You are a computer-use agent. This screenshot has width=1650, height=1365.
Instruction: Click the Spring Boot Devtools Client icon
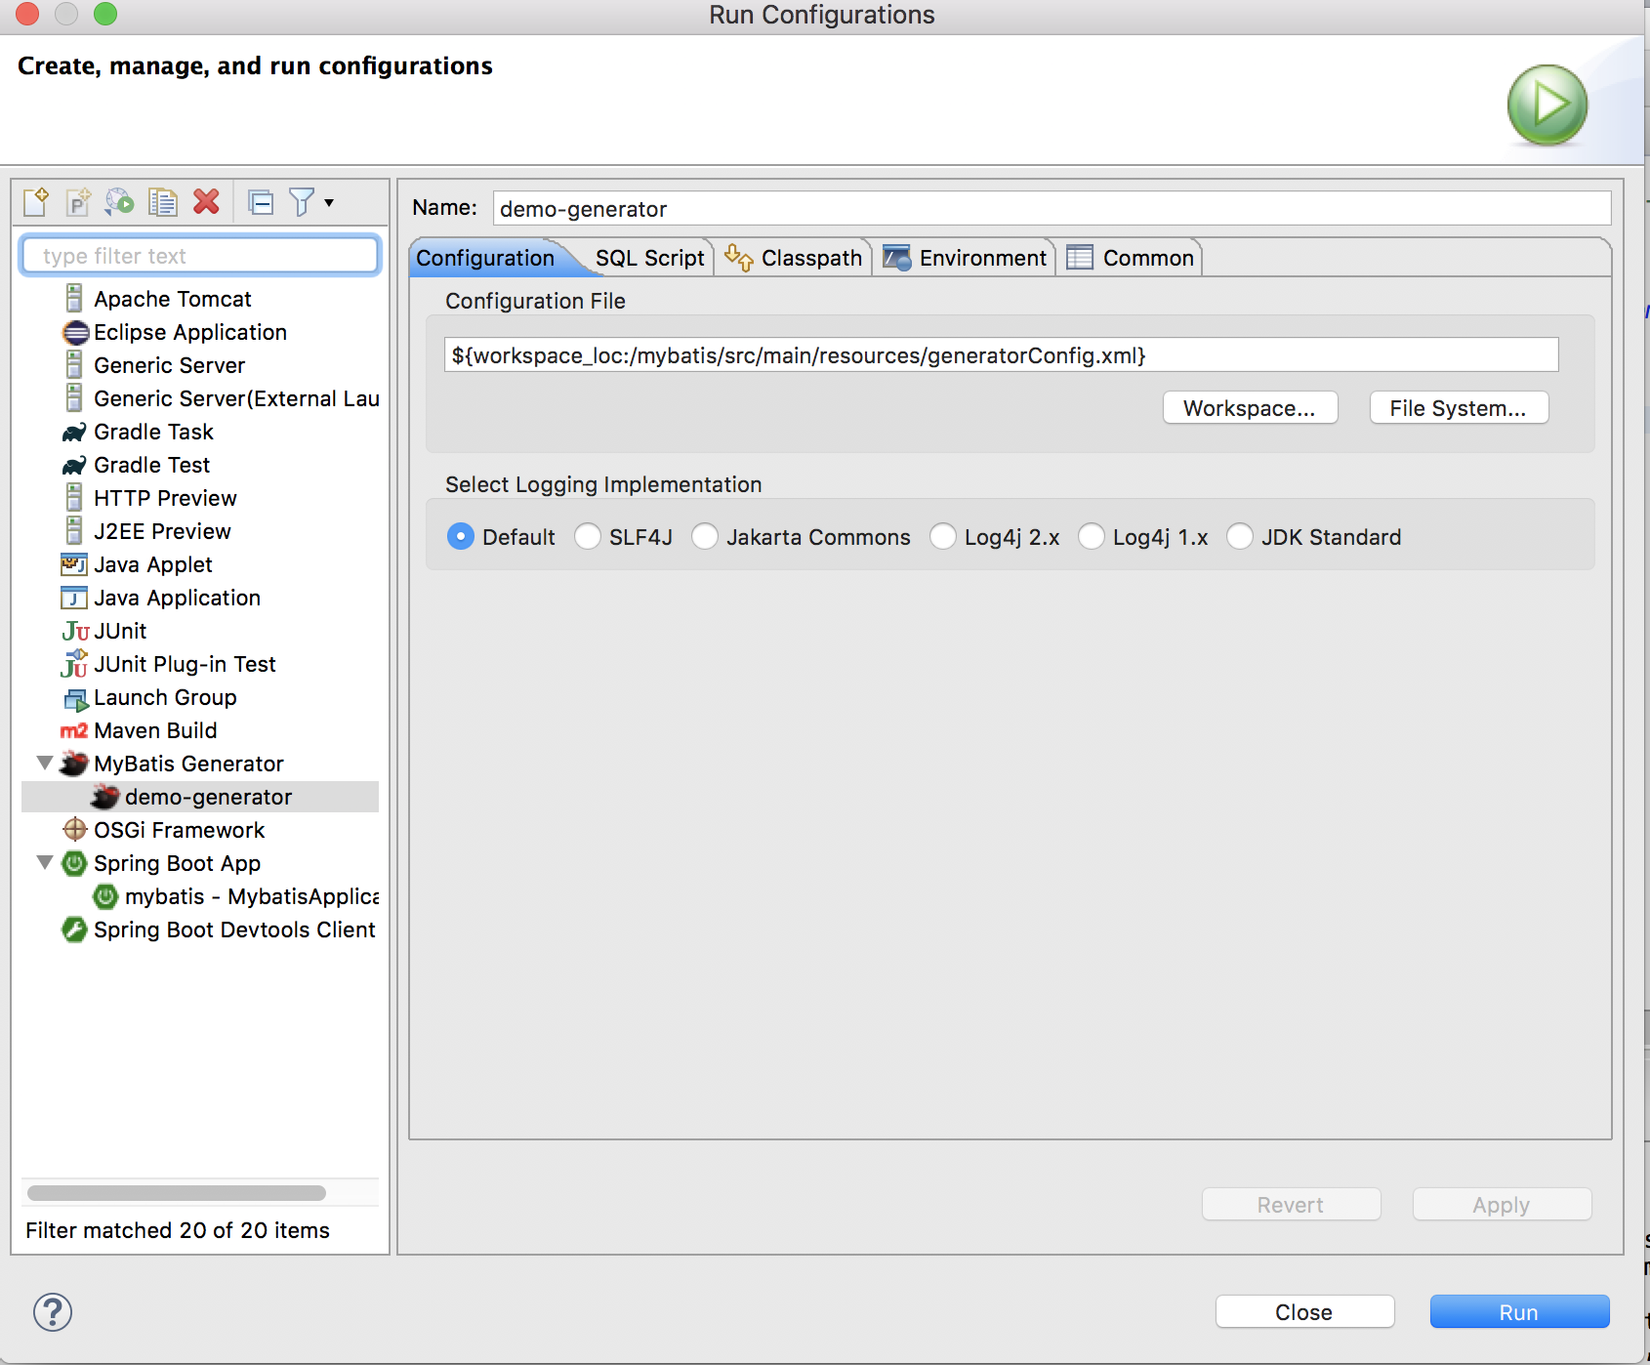coord(74,929)
